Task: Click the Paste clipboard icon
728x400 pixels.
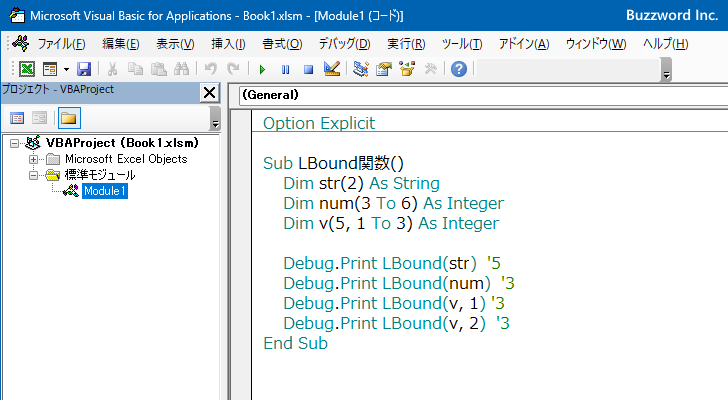Action: pos(158,69)
